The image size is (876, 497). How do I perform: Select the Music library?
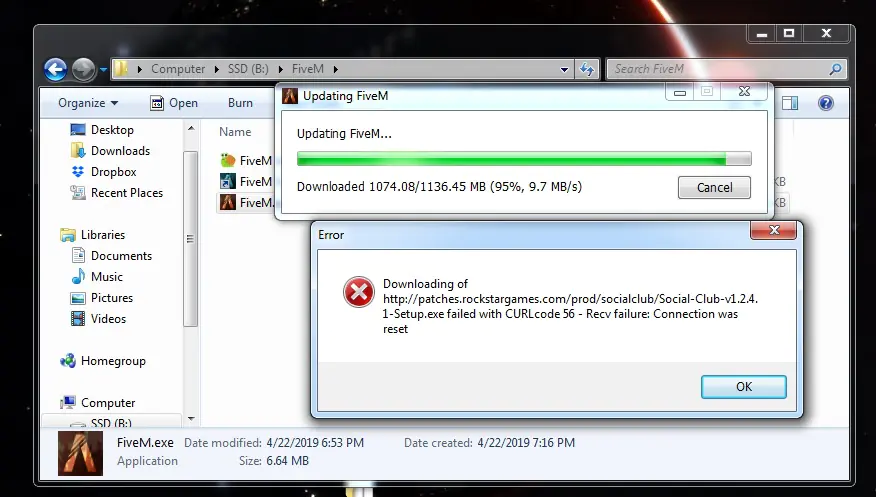tap(106, 277)
